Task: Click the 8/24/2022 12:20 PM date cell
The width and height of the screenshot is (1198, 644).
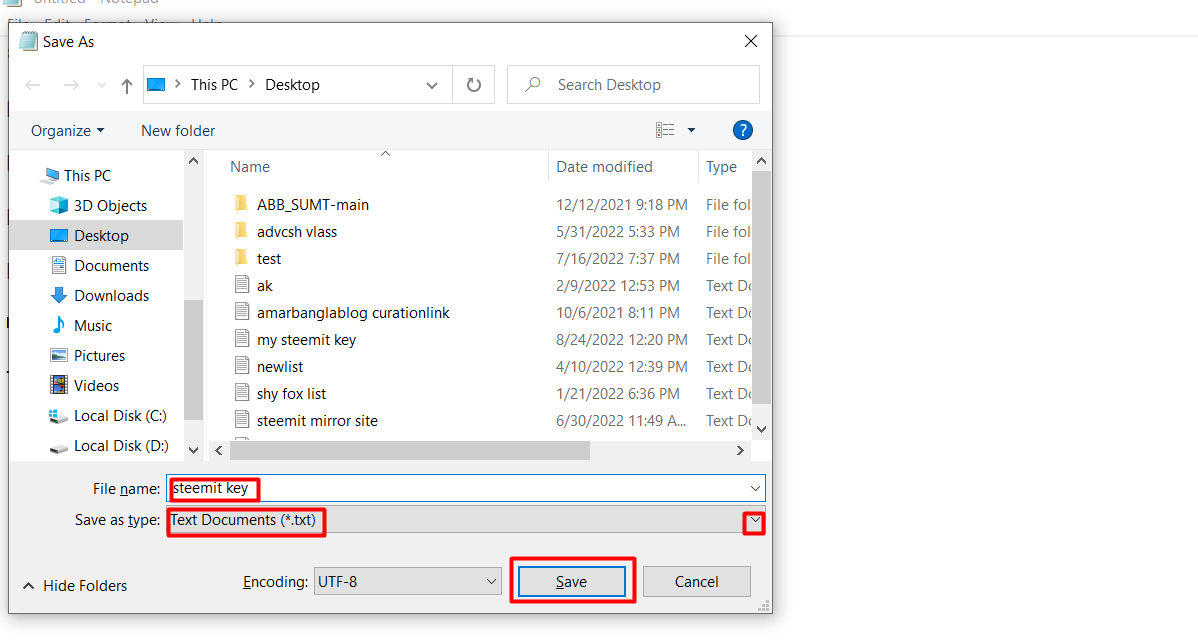Action: [x=621, y=340]
